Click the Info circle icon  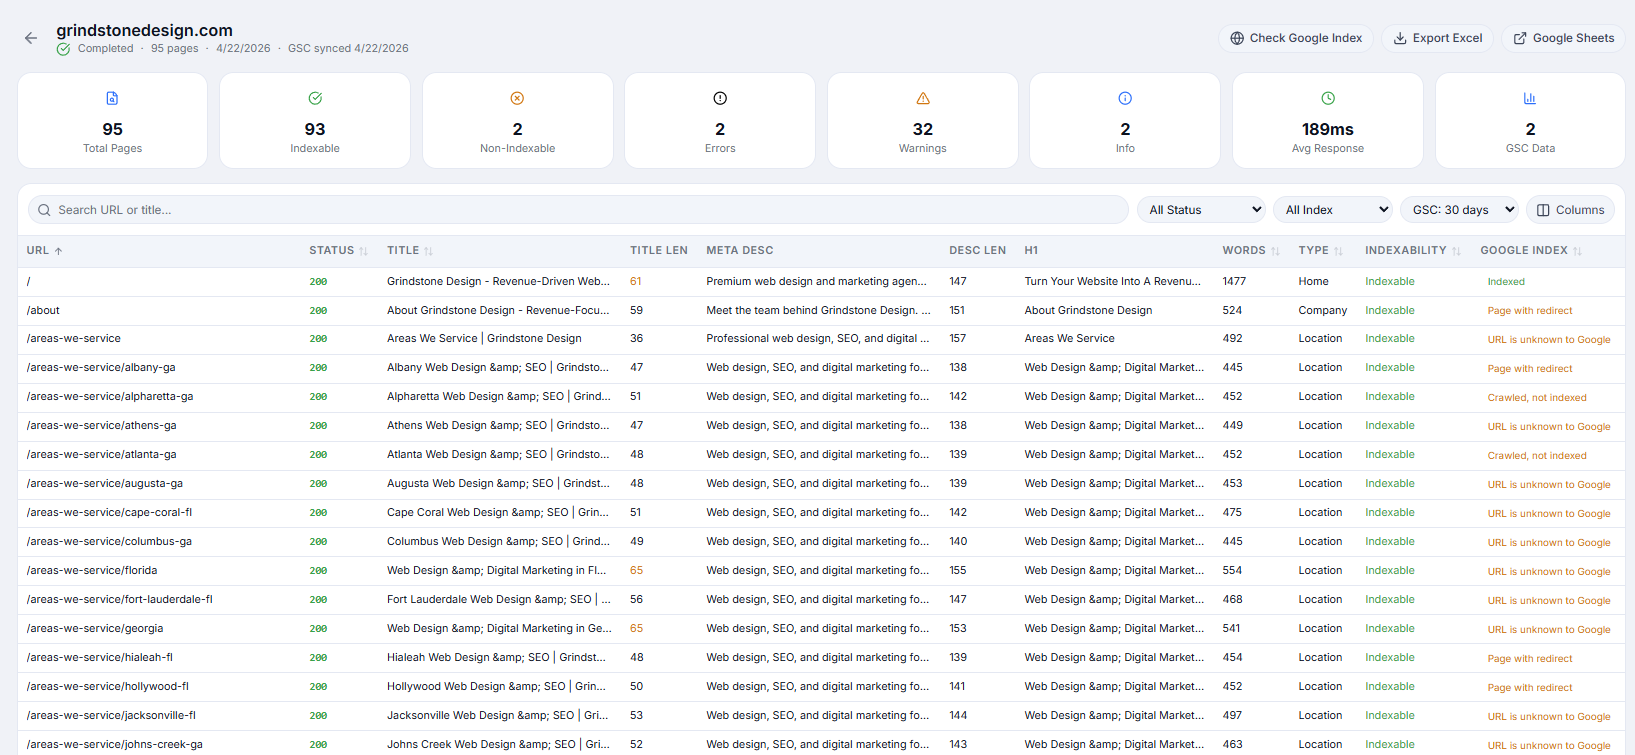tap(1125, 98)
